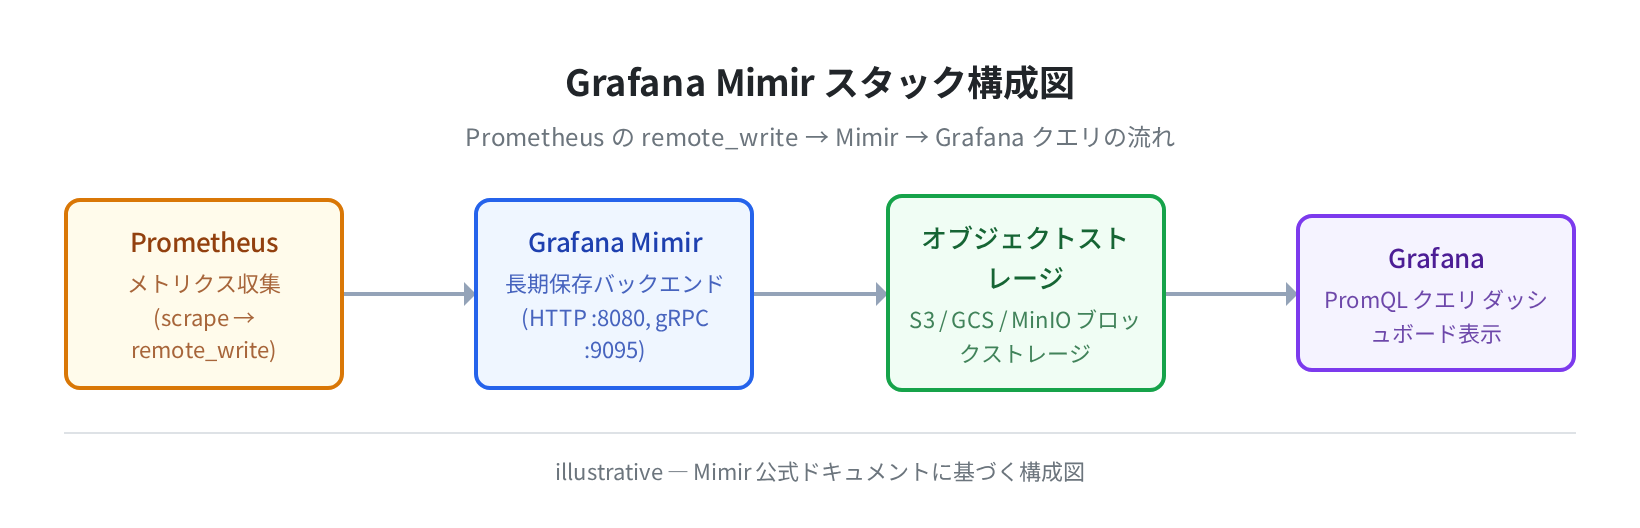Viewport: 1640px width, 528px height.
Task: Click arrowhead pointing into purple Grafana box
Action: tap(1291, 294)
